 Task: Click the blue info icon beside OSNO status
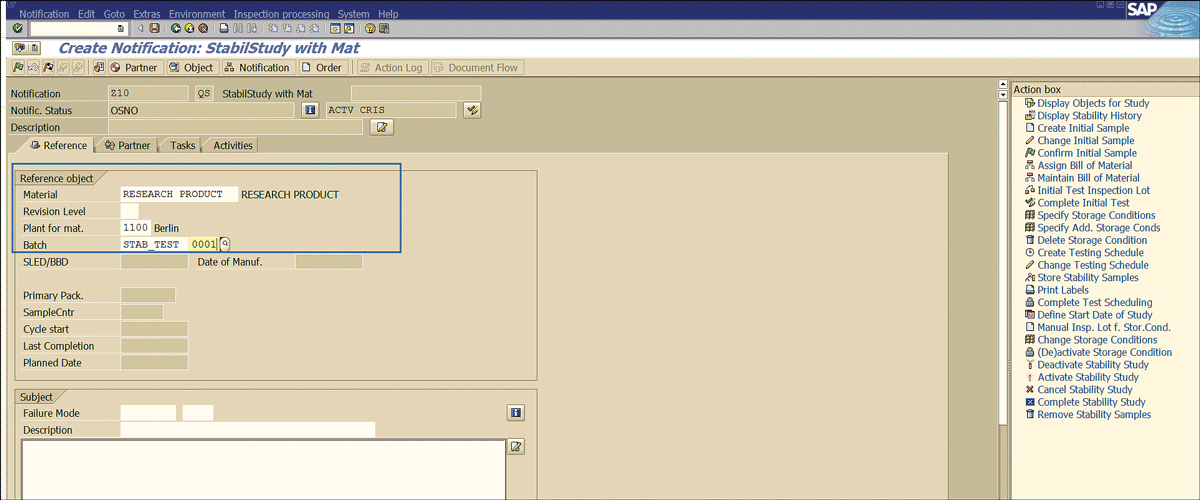[311, 110]
